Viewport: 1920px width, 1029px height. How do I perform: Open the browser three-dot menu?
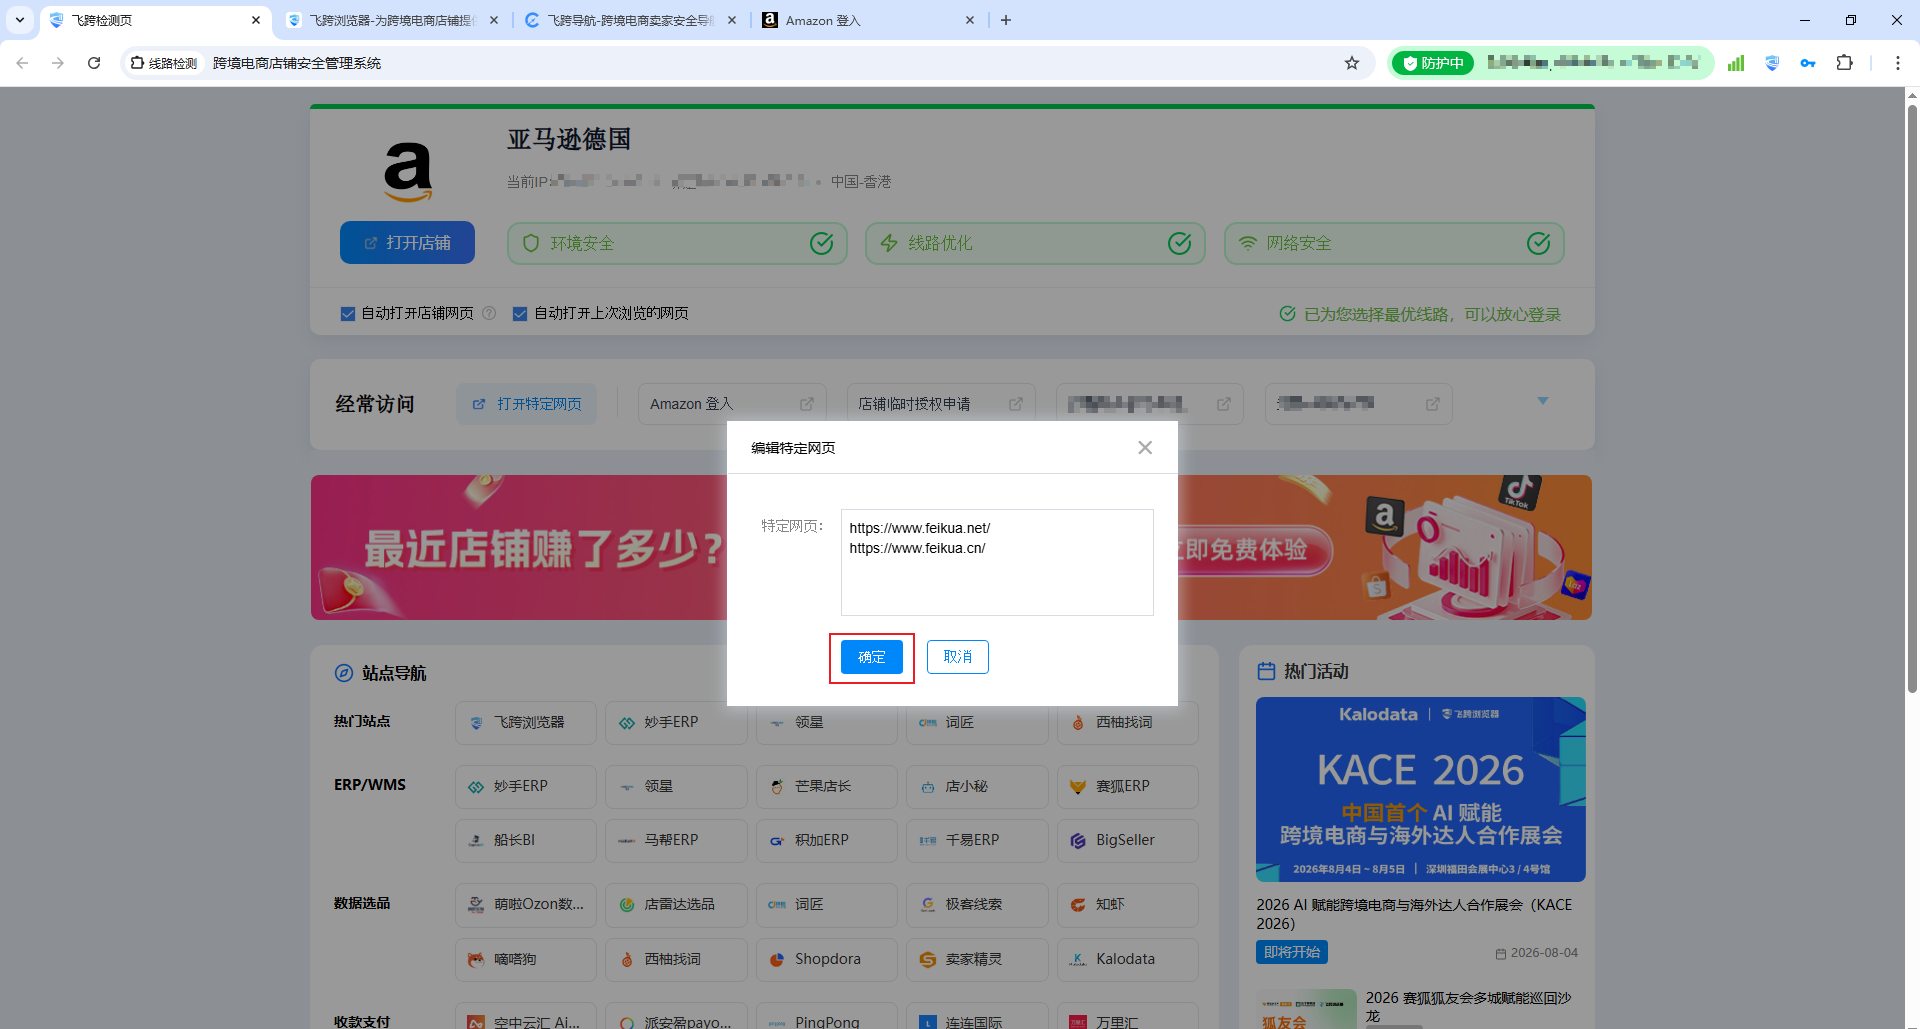click(x=1898, y=63)
